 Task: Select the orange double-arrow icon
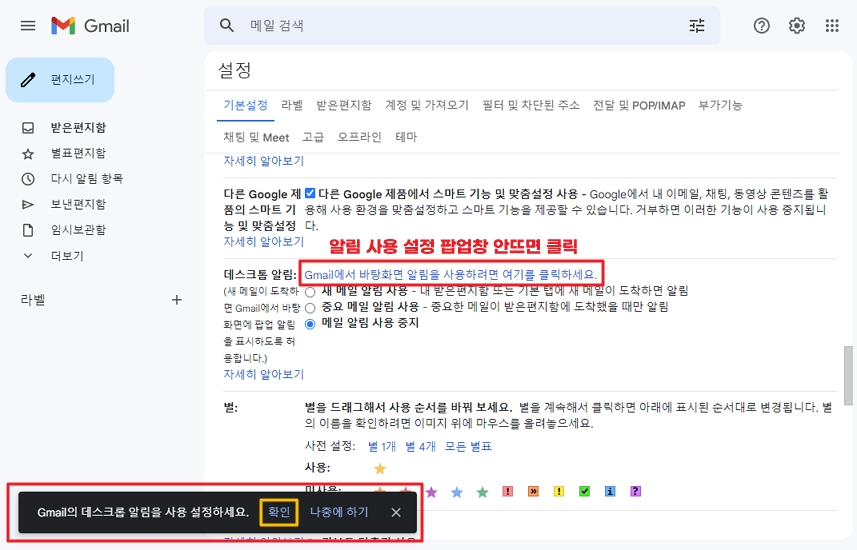coord(533,492)
